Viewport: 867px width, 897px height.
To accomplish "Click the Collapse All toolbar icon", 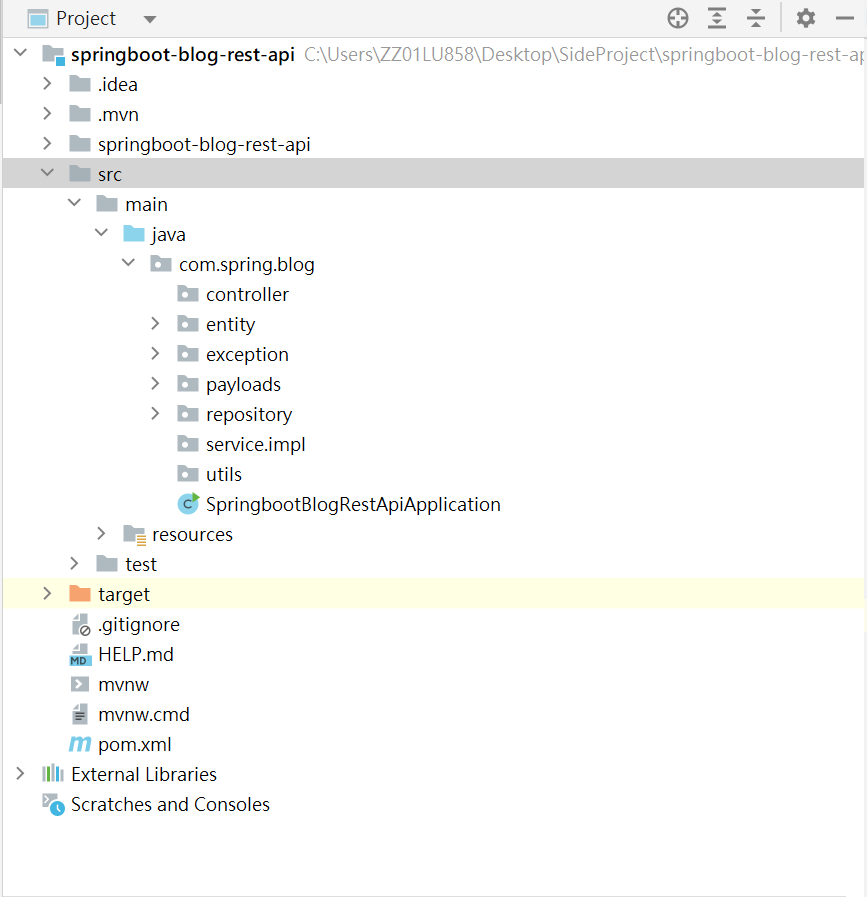I will (x=755, y=18).
